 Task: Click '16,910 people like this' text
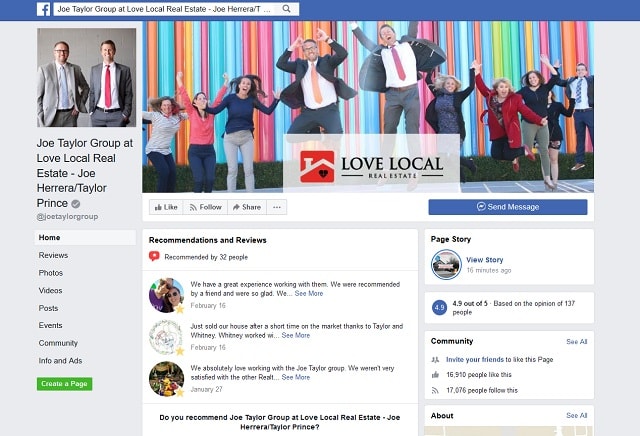[479, 375]
